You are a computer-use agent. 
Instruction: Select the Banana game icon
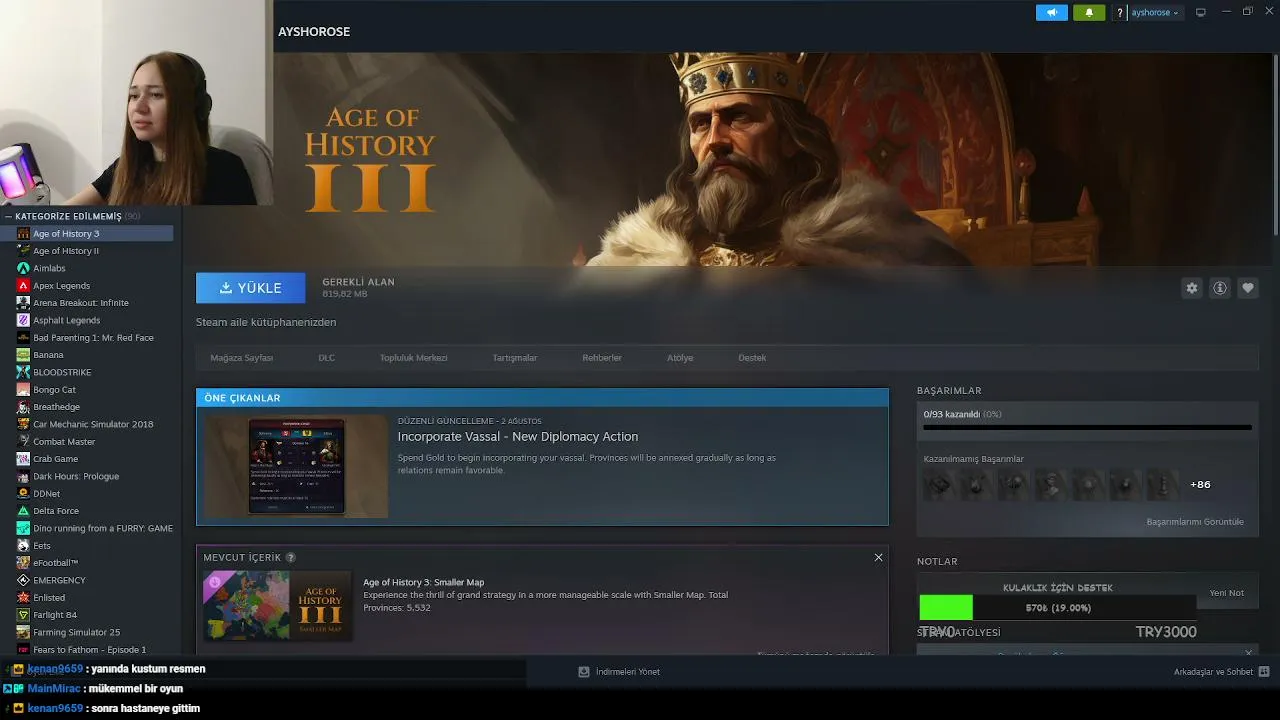(23, 355)
